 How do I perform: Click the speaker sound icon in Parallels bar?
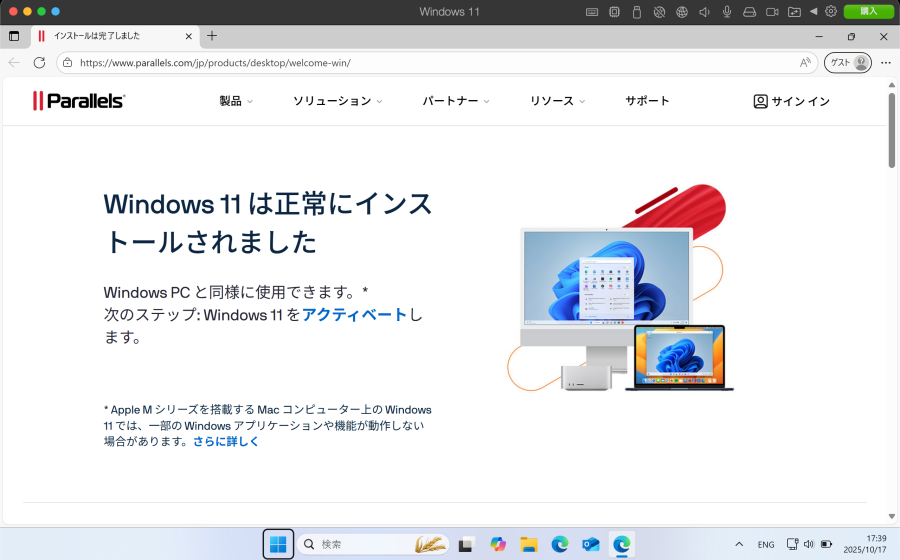click(x=704, y=11)
